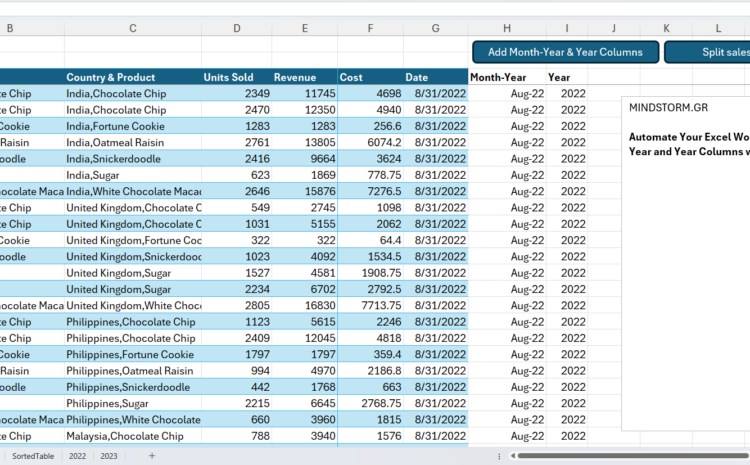Select cell India,Fortune Cookie

pyautogui.click(x=133, y=126)
